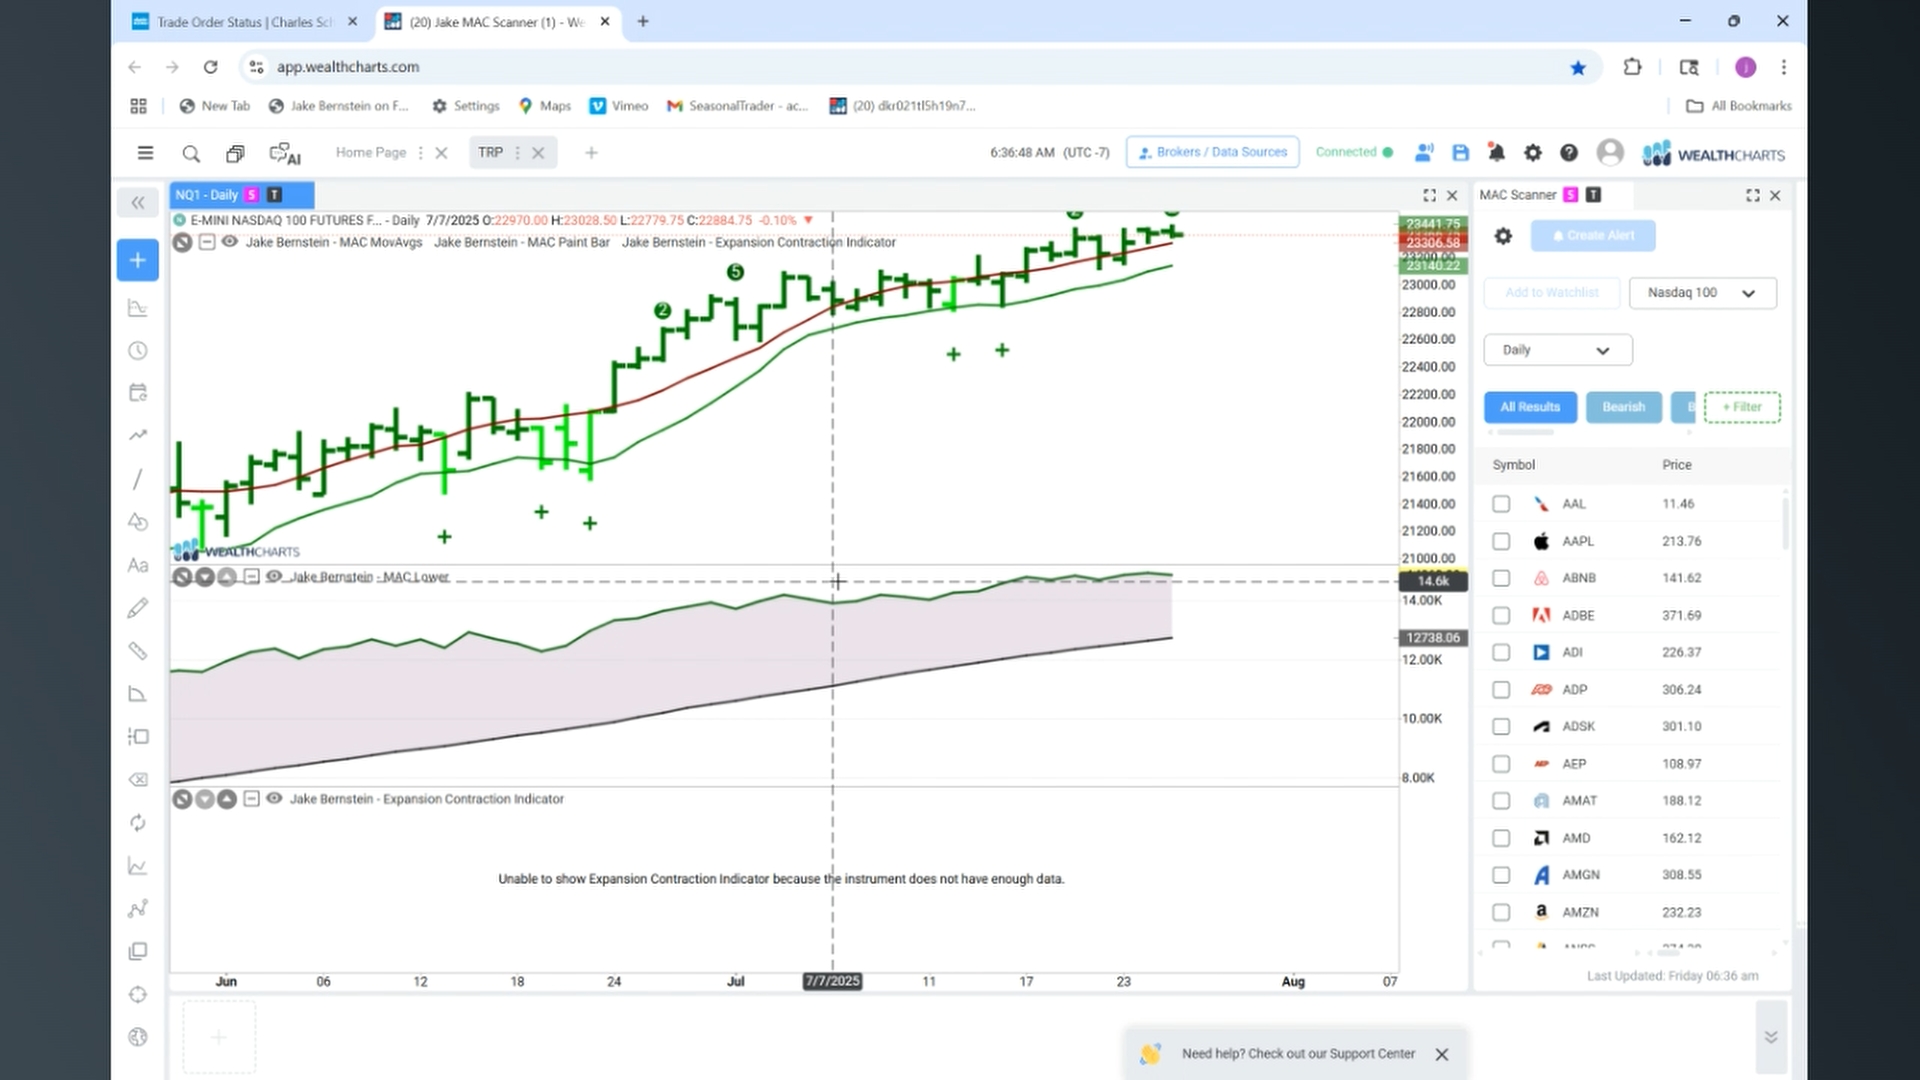Close the support center help popup
Screen dimensions: 1920x1080
(1442, 1054)
